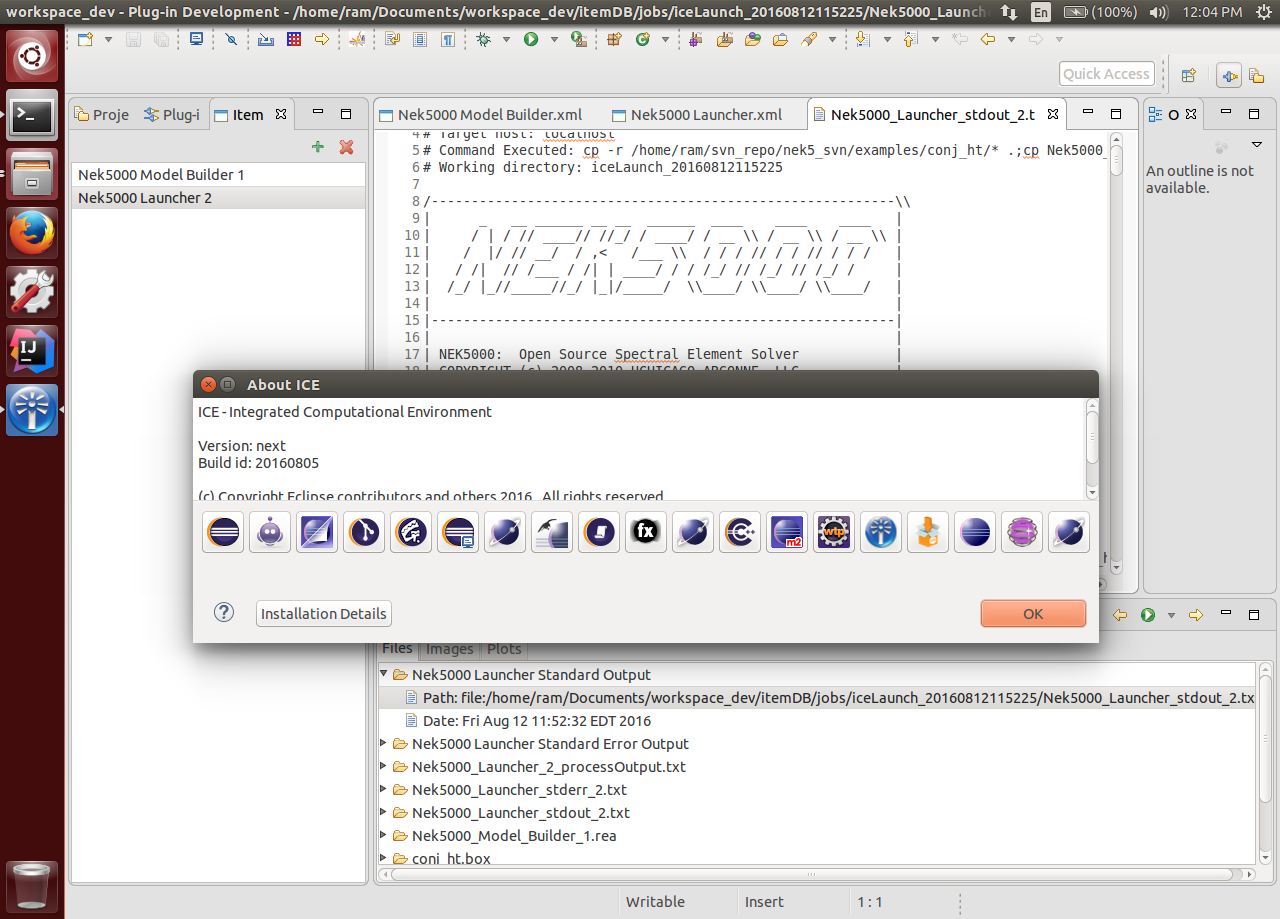The height and width of the screenshot is (919, 1280).
Task: Switch to the Plots tab in bottom panel
Action: [504, 648]
